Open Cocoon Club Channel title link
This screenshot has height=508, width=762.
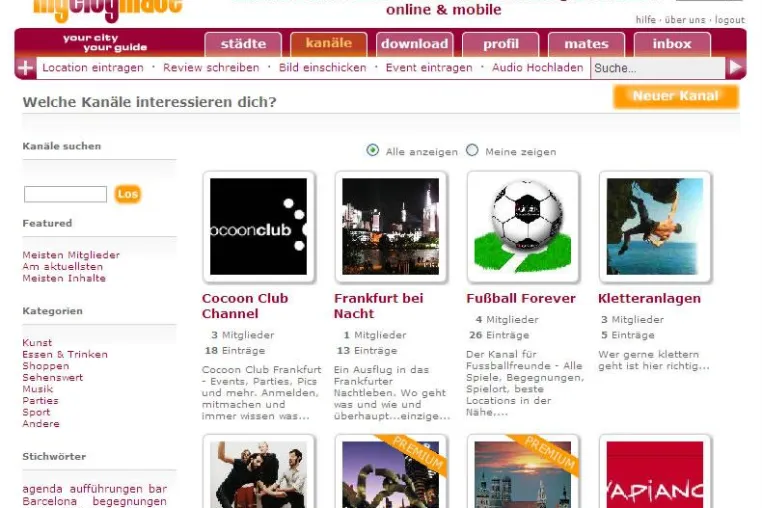pos(245,306)
